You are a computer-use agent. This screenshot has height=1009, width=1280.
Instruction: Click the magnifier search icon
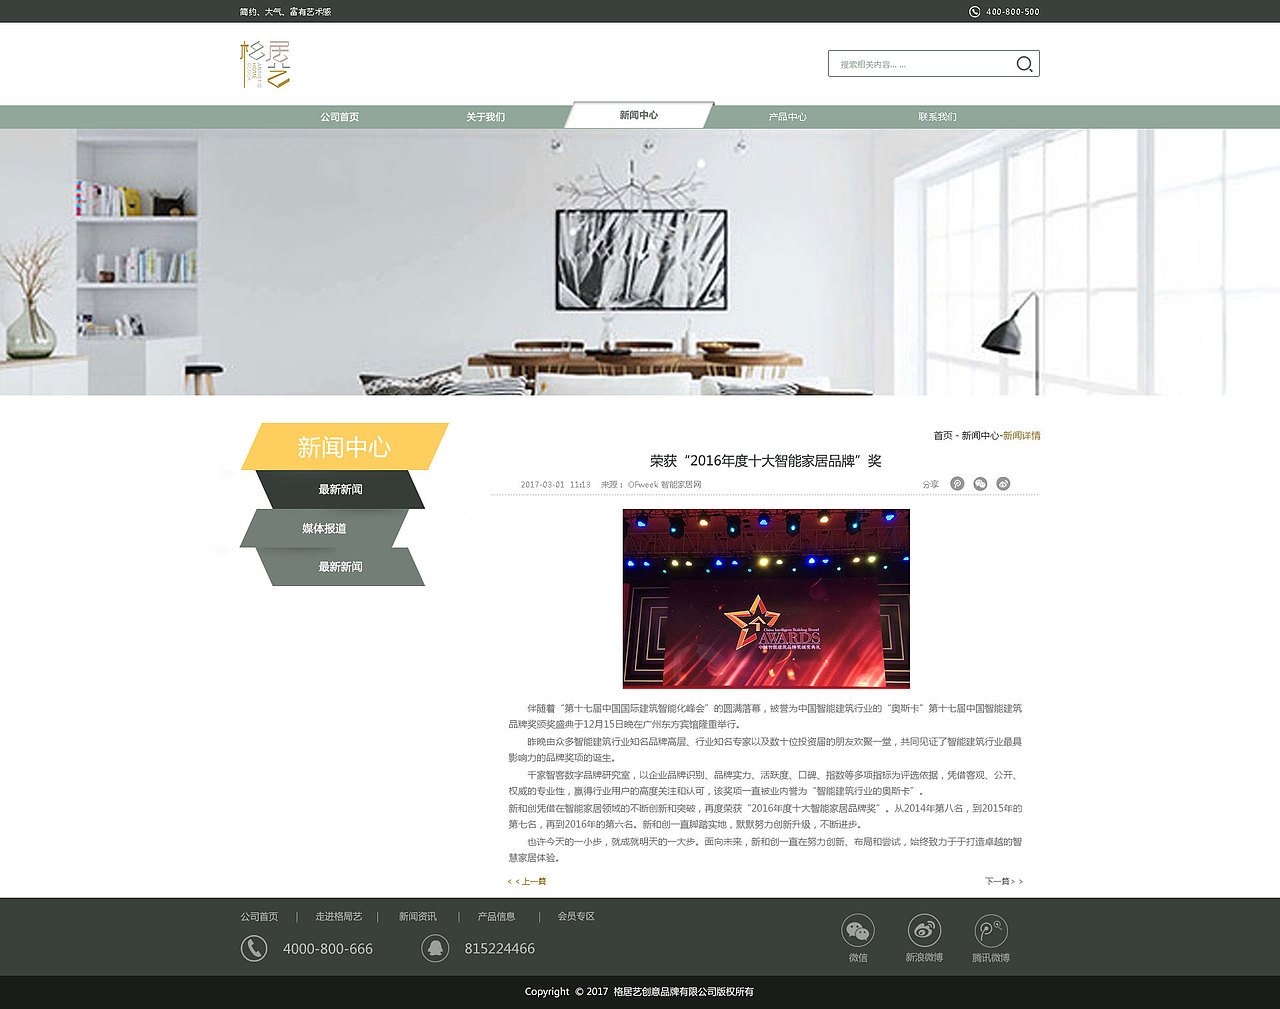click(x=1024, y=63)
